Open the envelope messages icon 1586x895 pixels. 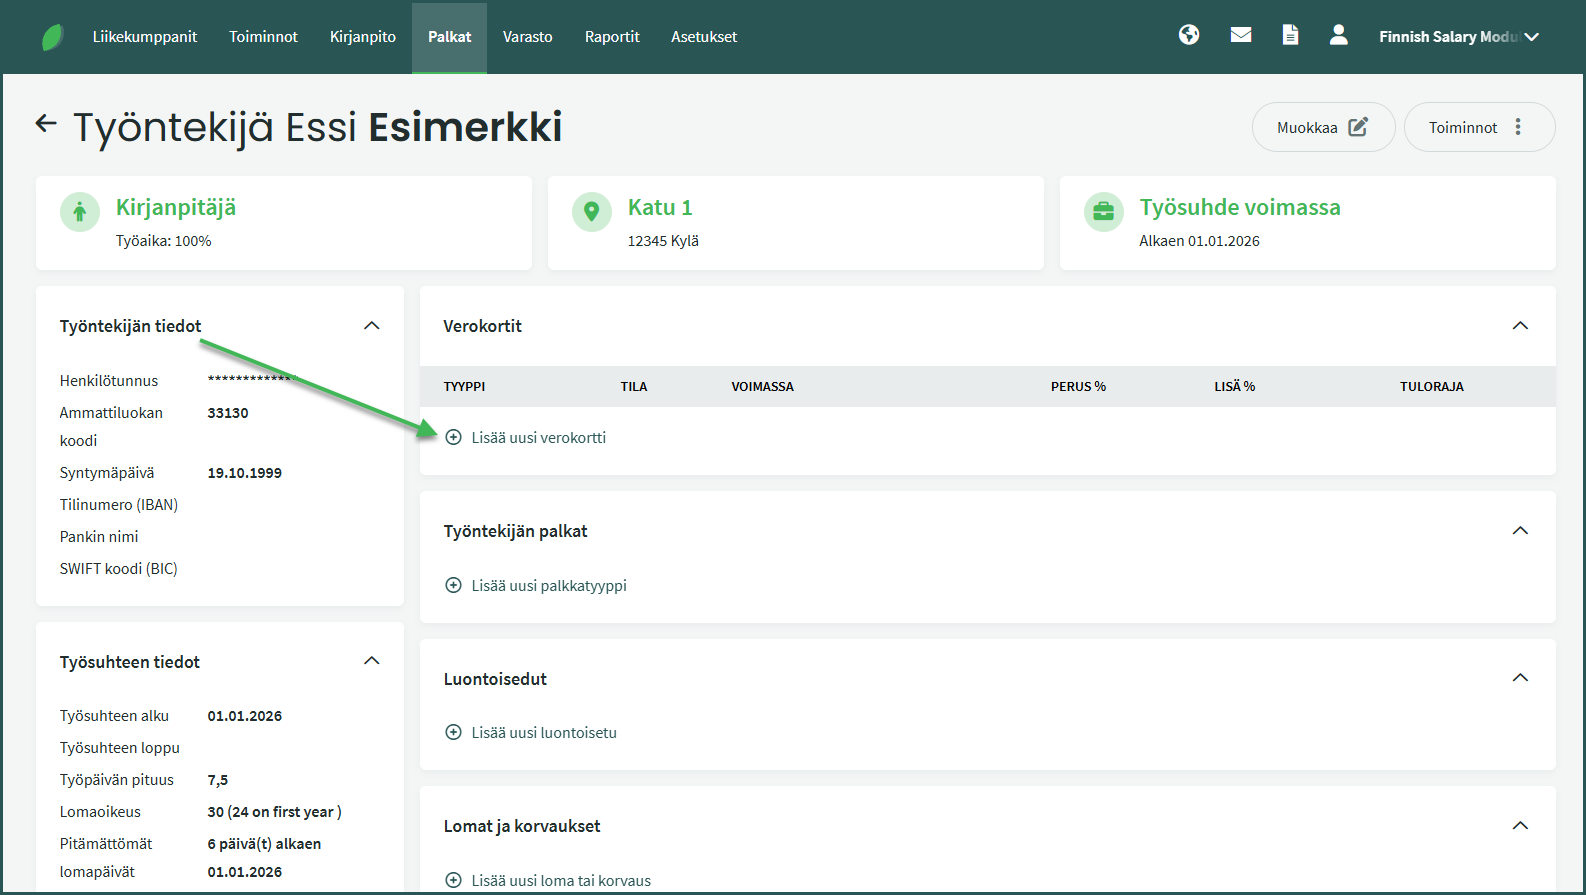(x=1241, y=35)
